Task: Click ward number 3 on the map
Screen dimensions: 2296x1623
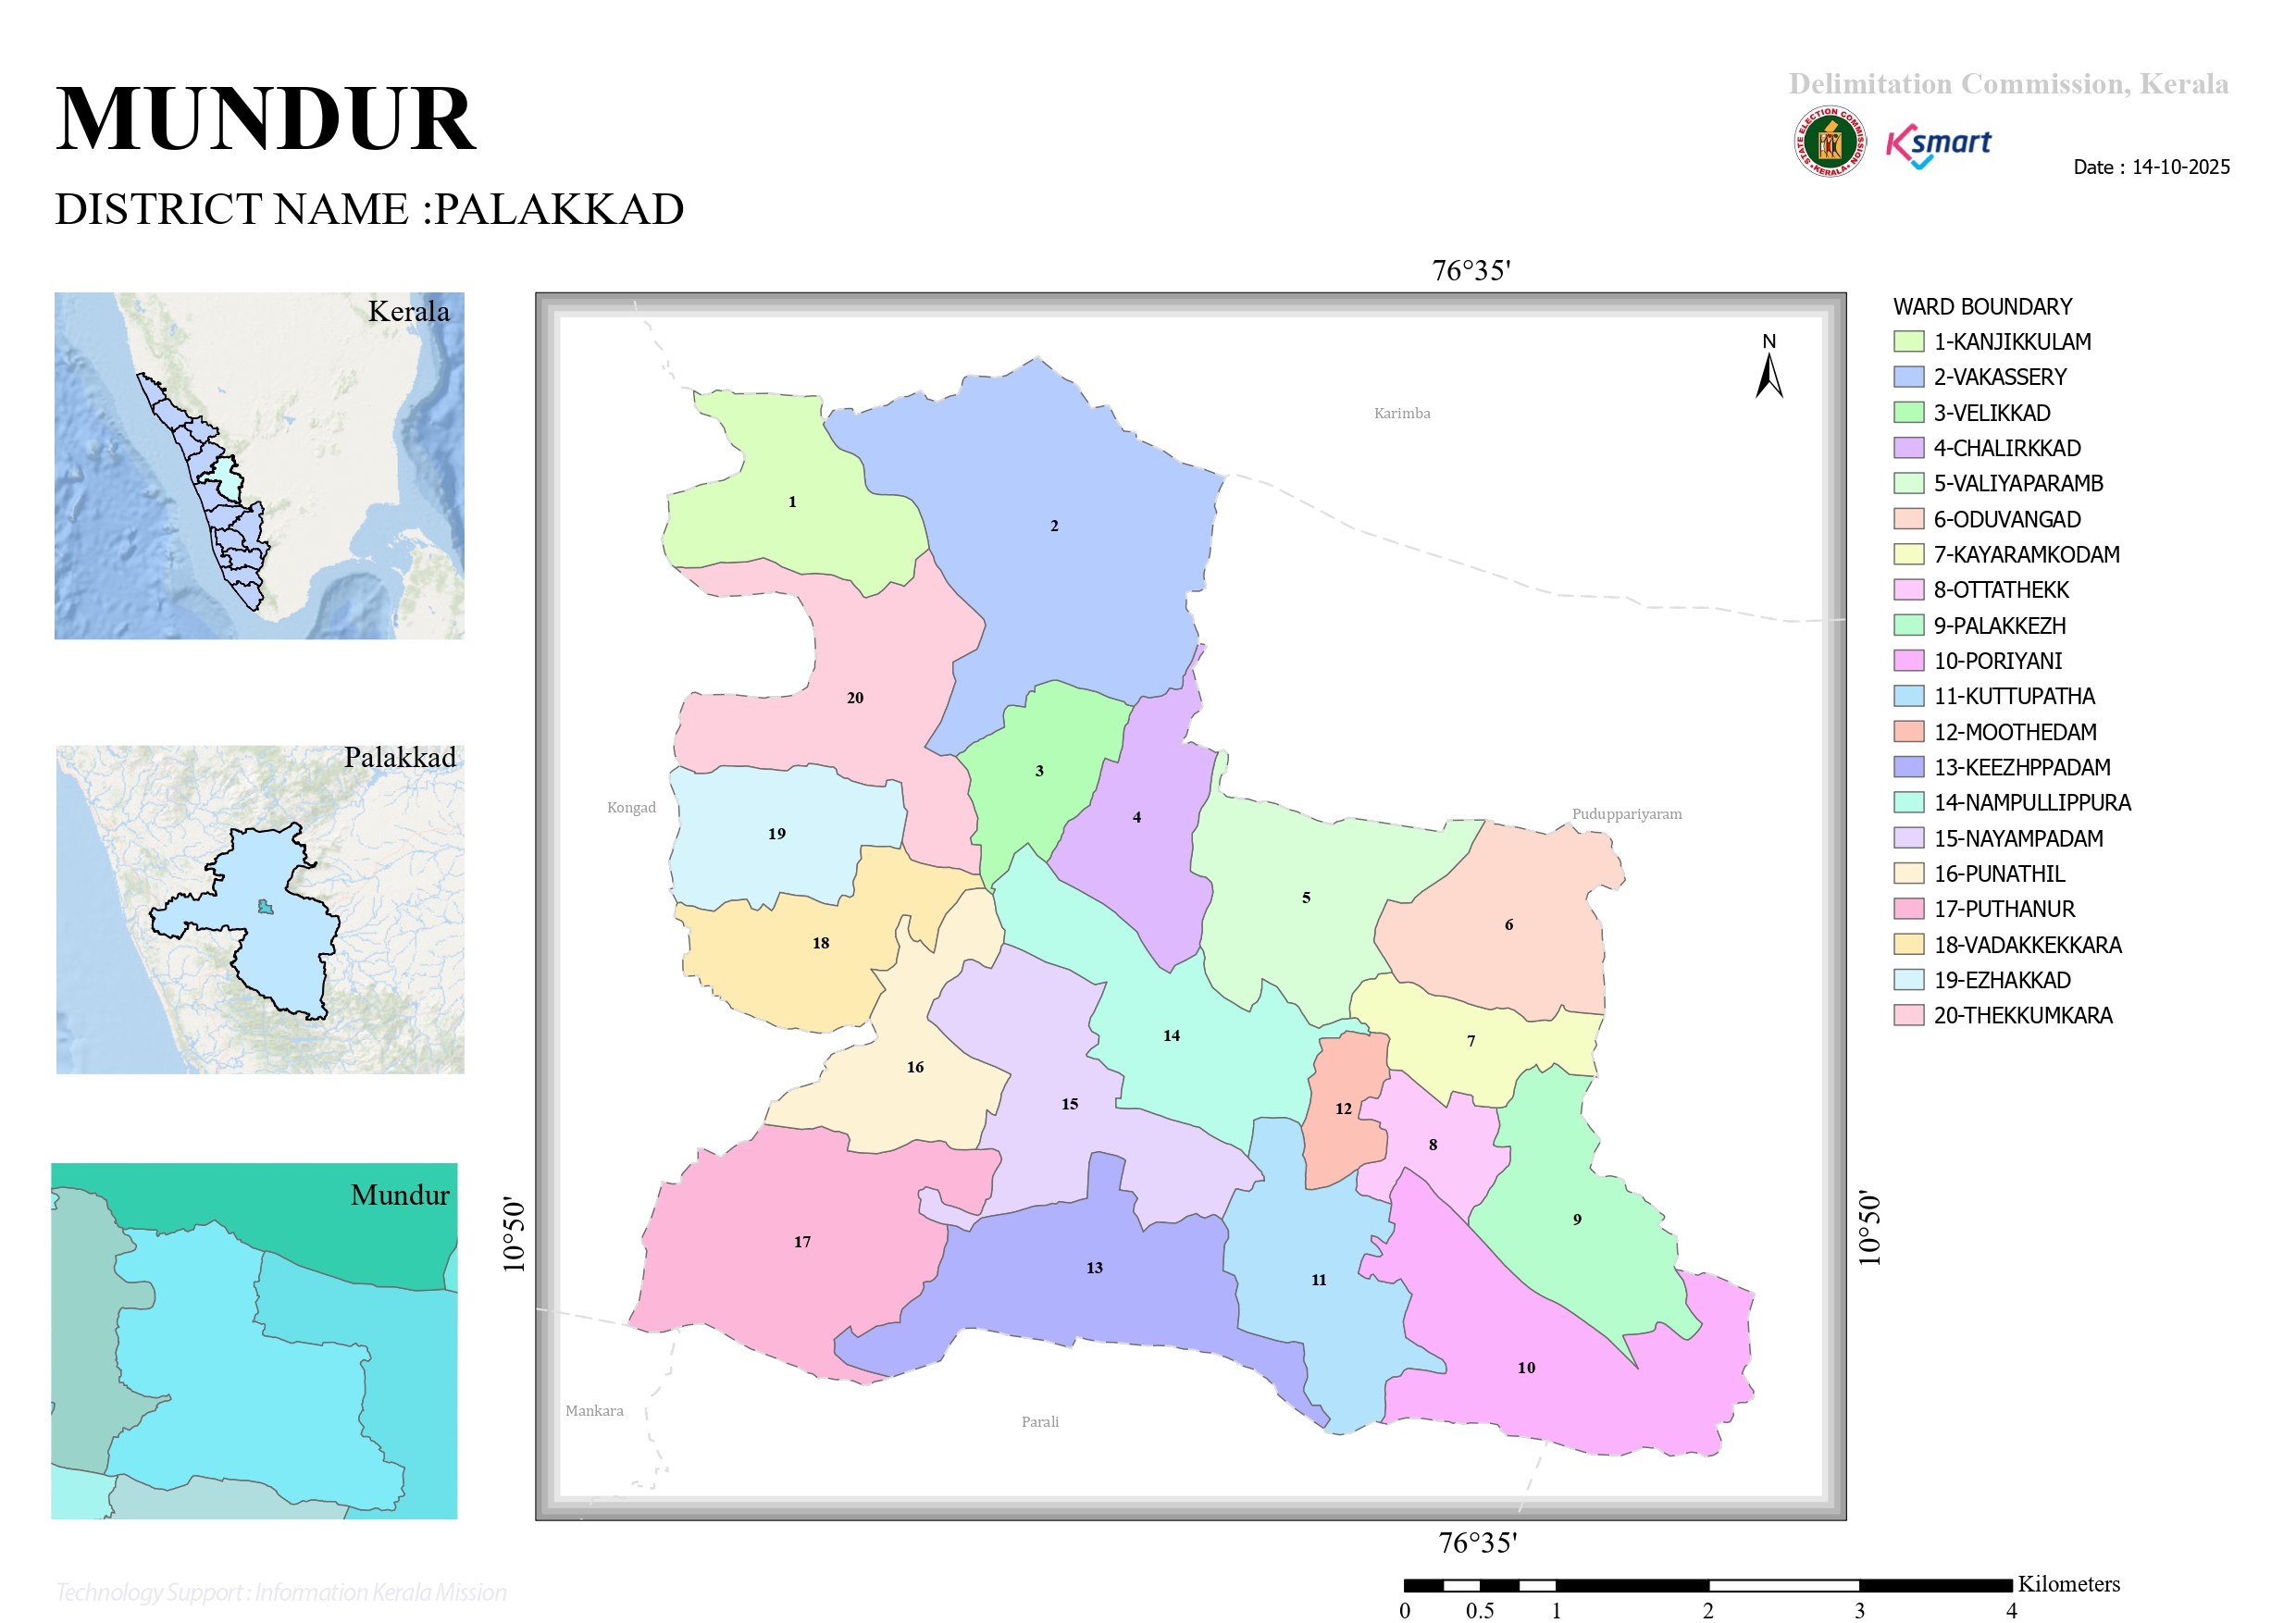Action: tap(1039, 771)
